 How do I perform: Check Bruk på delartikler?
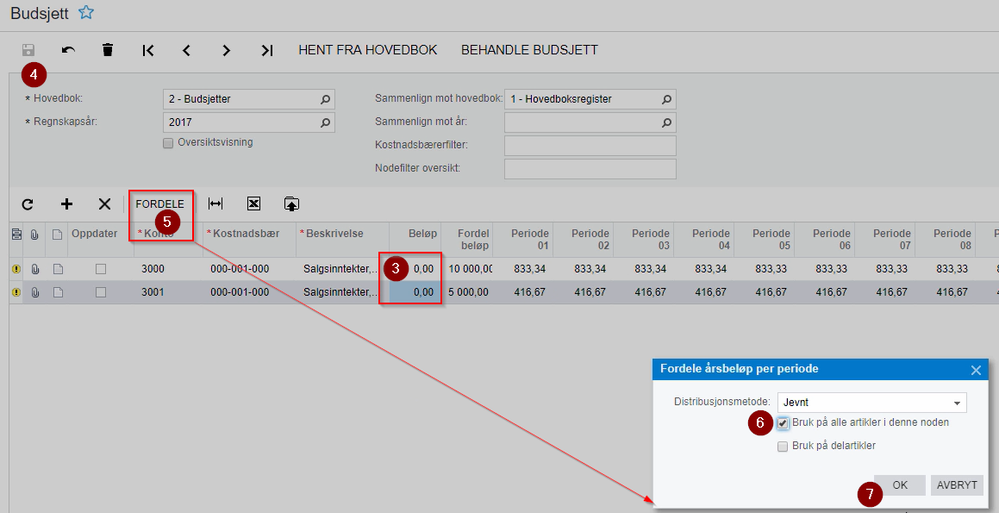click(x=783, y=447)
